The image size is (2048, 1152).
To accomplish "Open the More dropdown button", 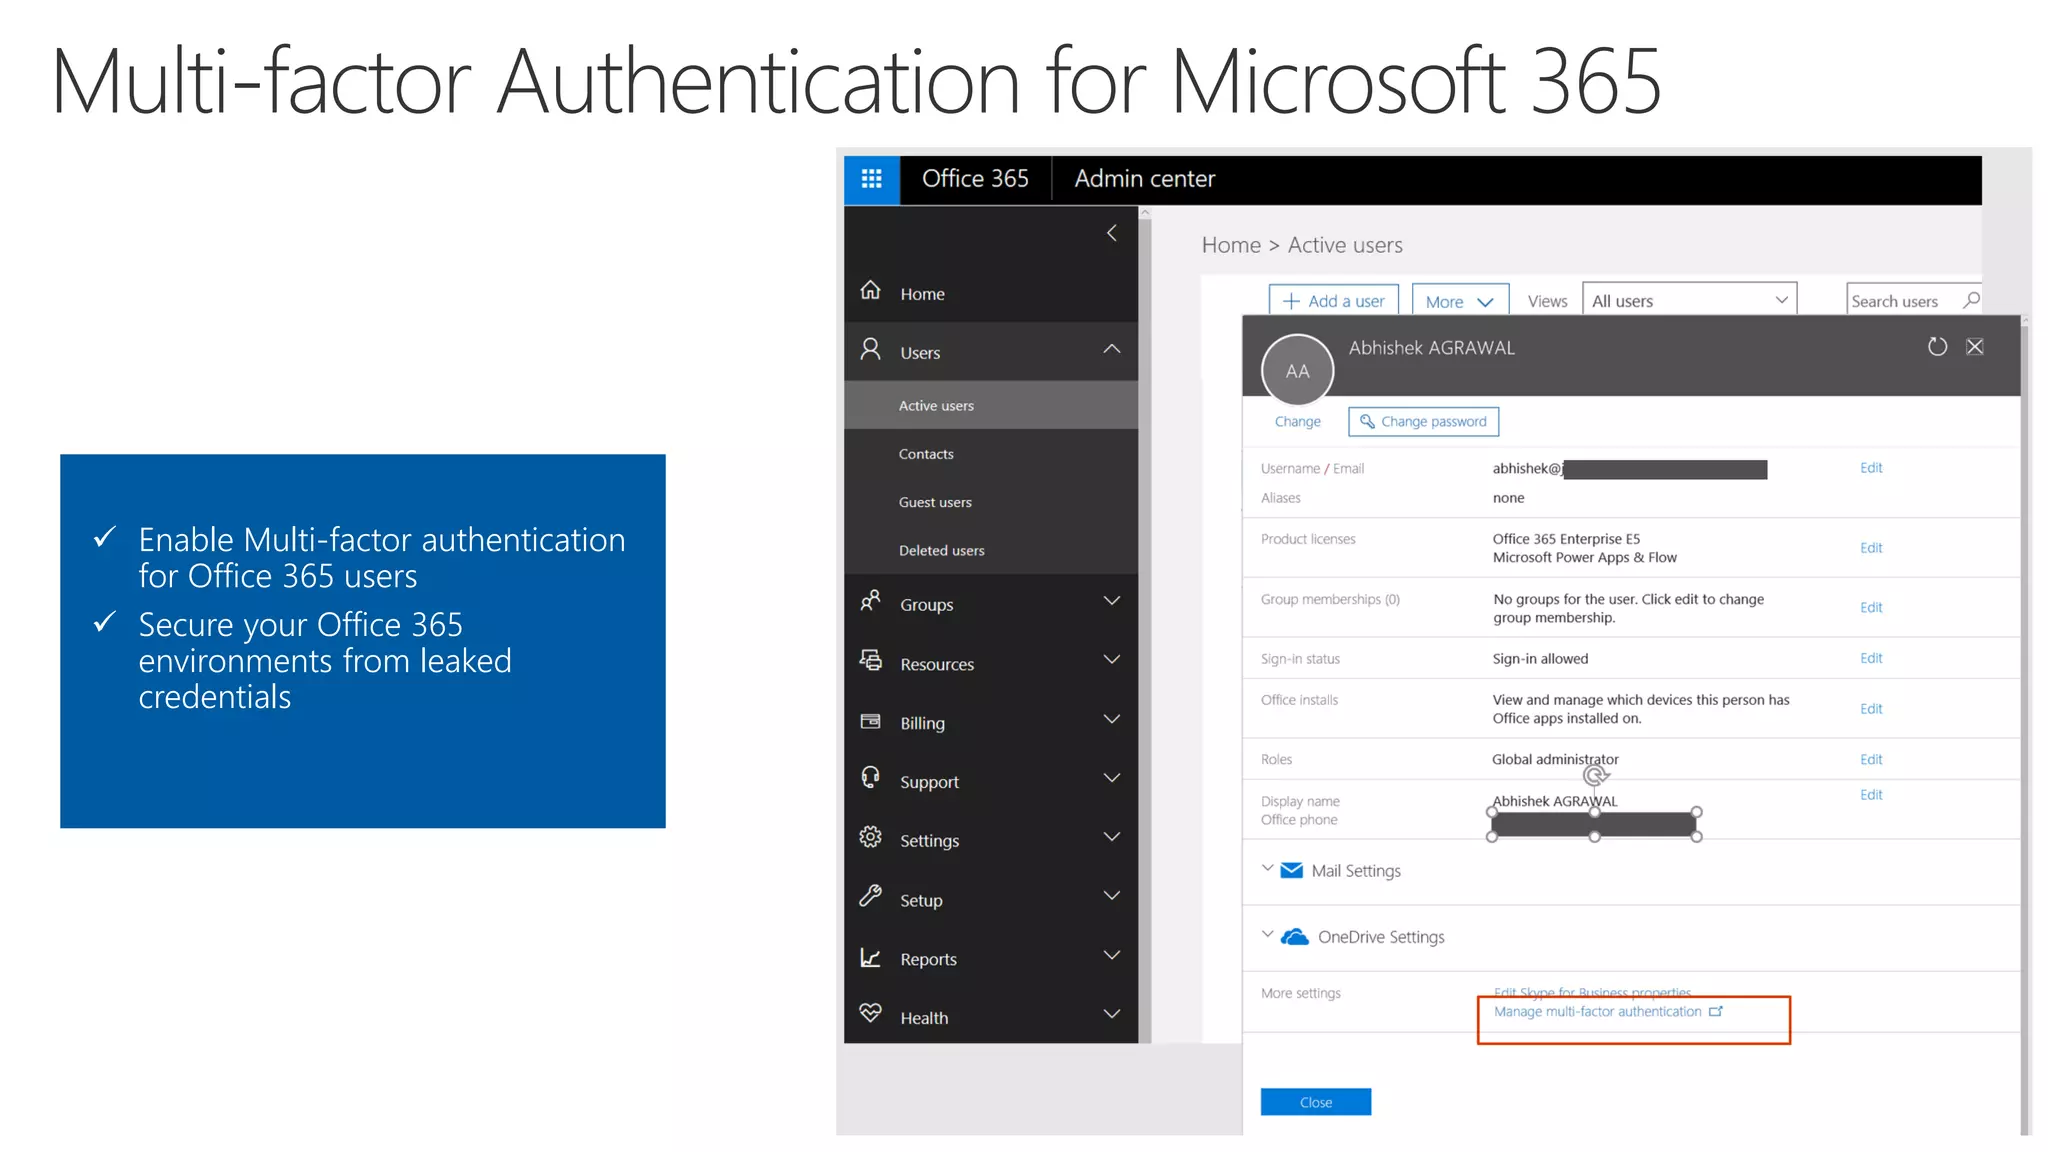I will tap(1460, 301).
